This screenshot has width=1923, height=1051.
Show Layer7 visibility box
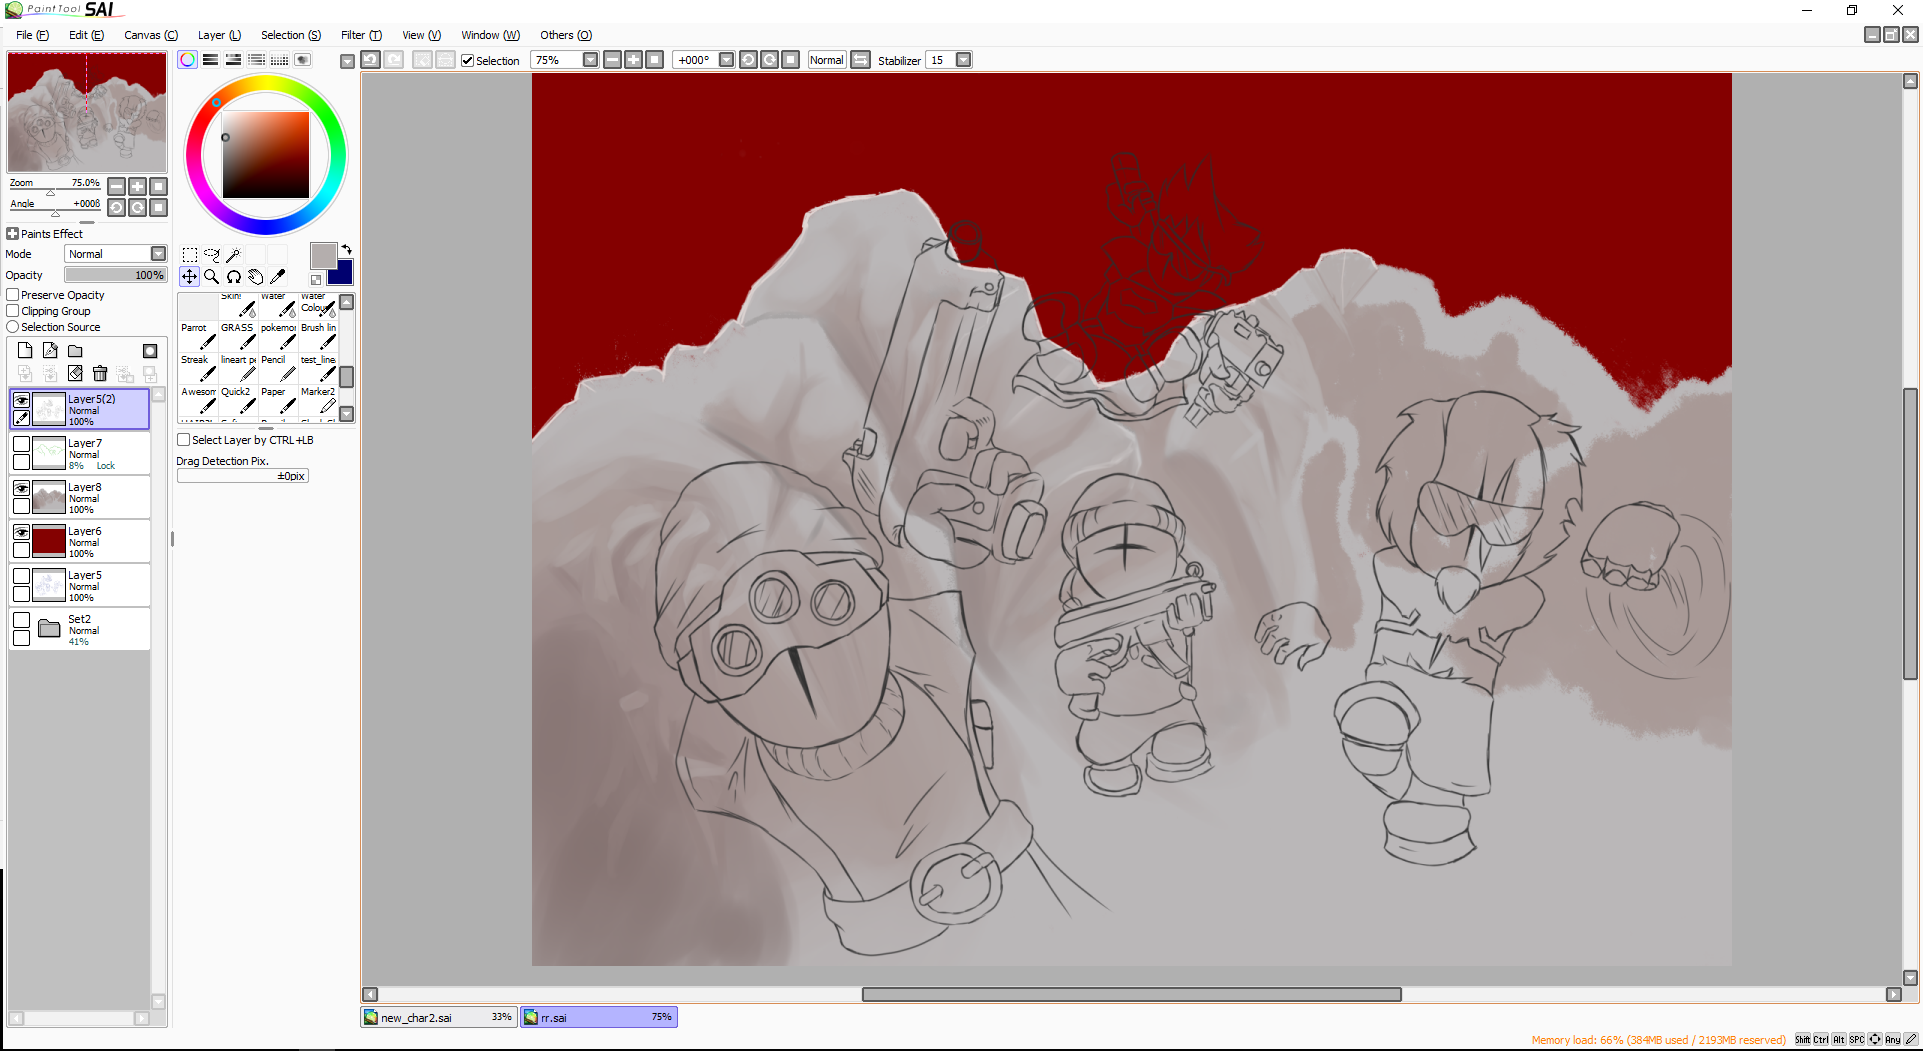click(21, 444)
